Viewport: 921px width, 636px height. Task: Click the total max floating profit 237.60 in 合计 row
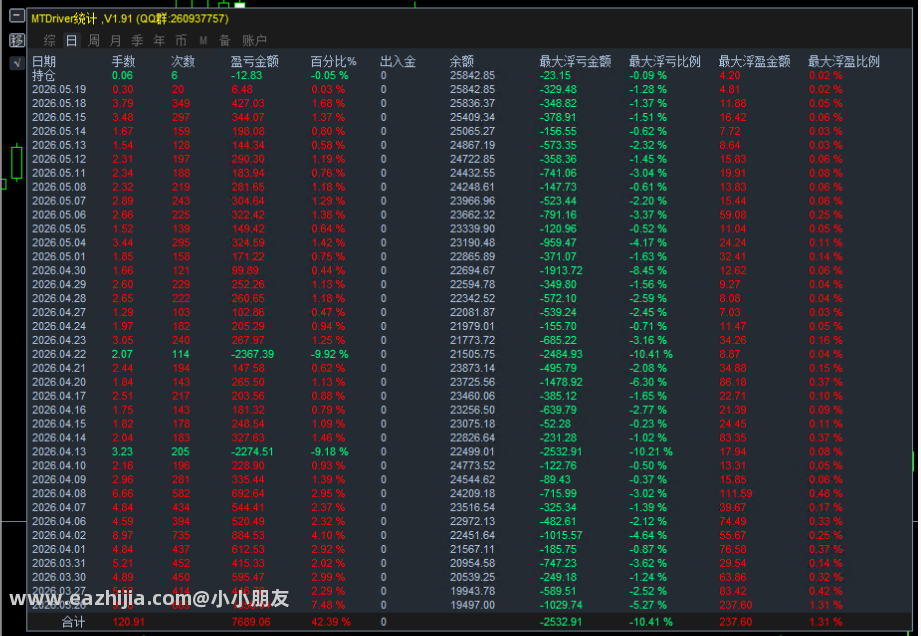[735, 622]
